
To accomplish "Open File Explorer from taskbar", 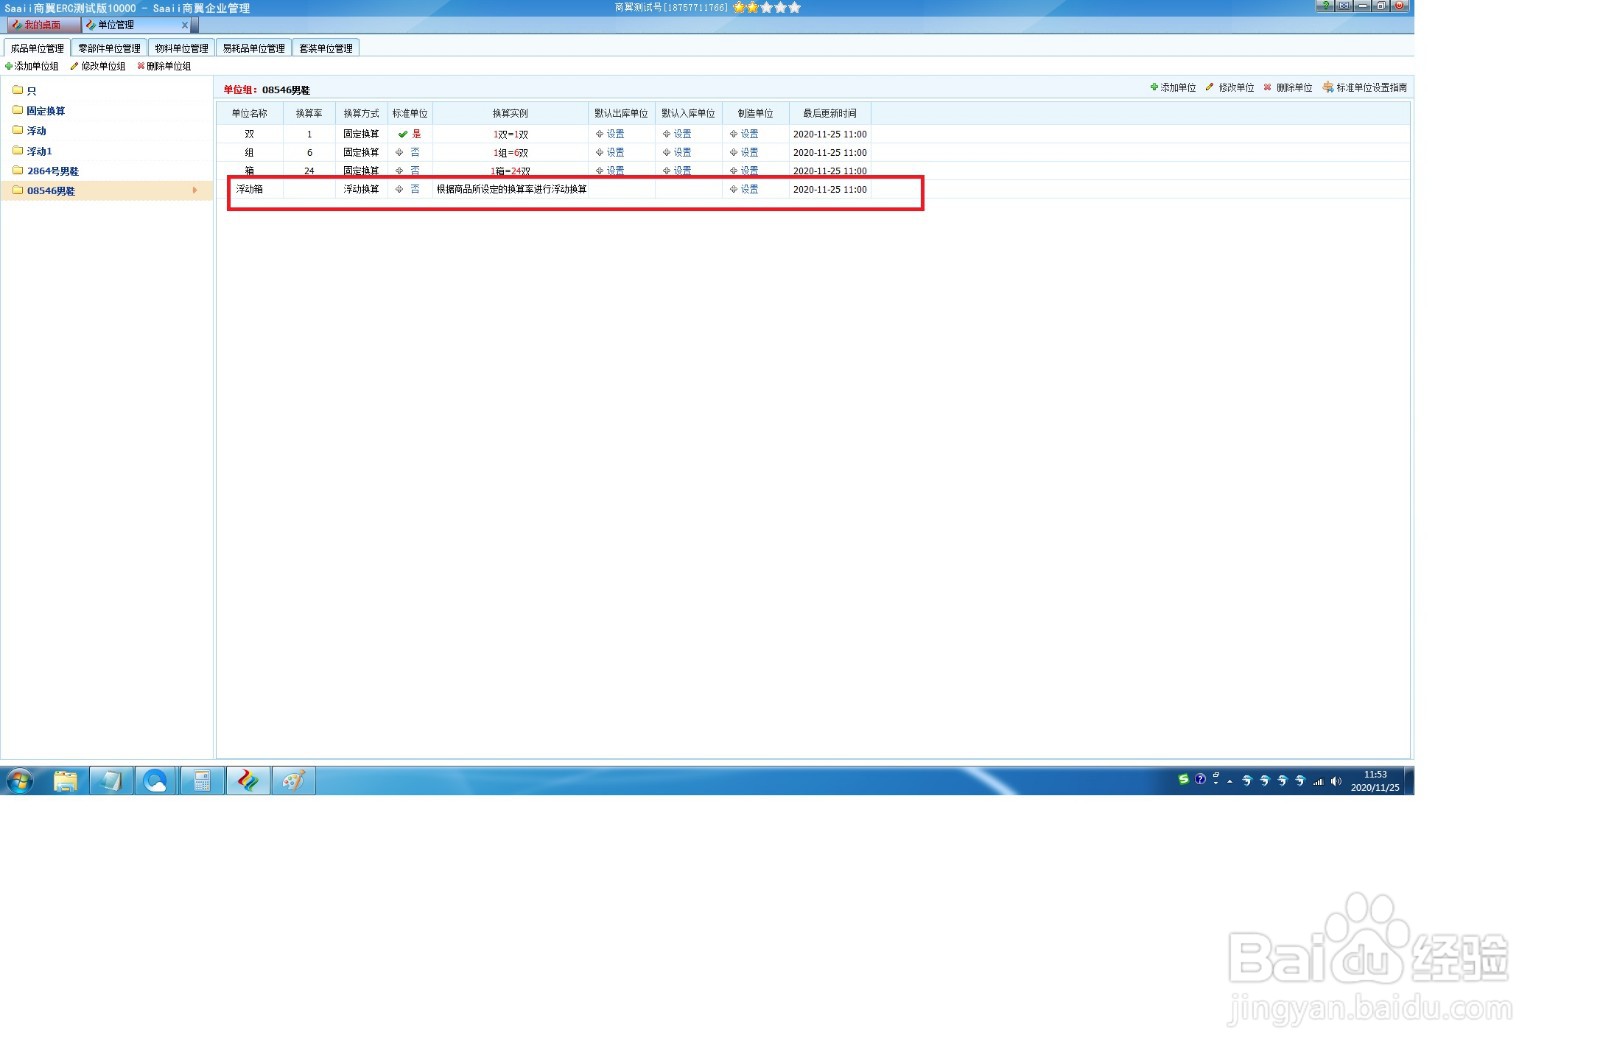I will [x=66, y=781].
